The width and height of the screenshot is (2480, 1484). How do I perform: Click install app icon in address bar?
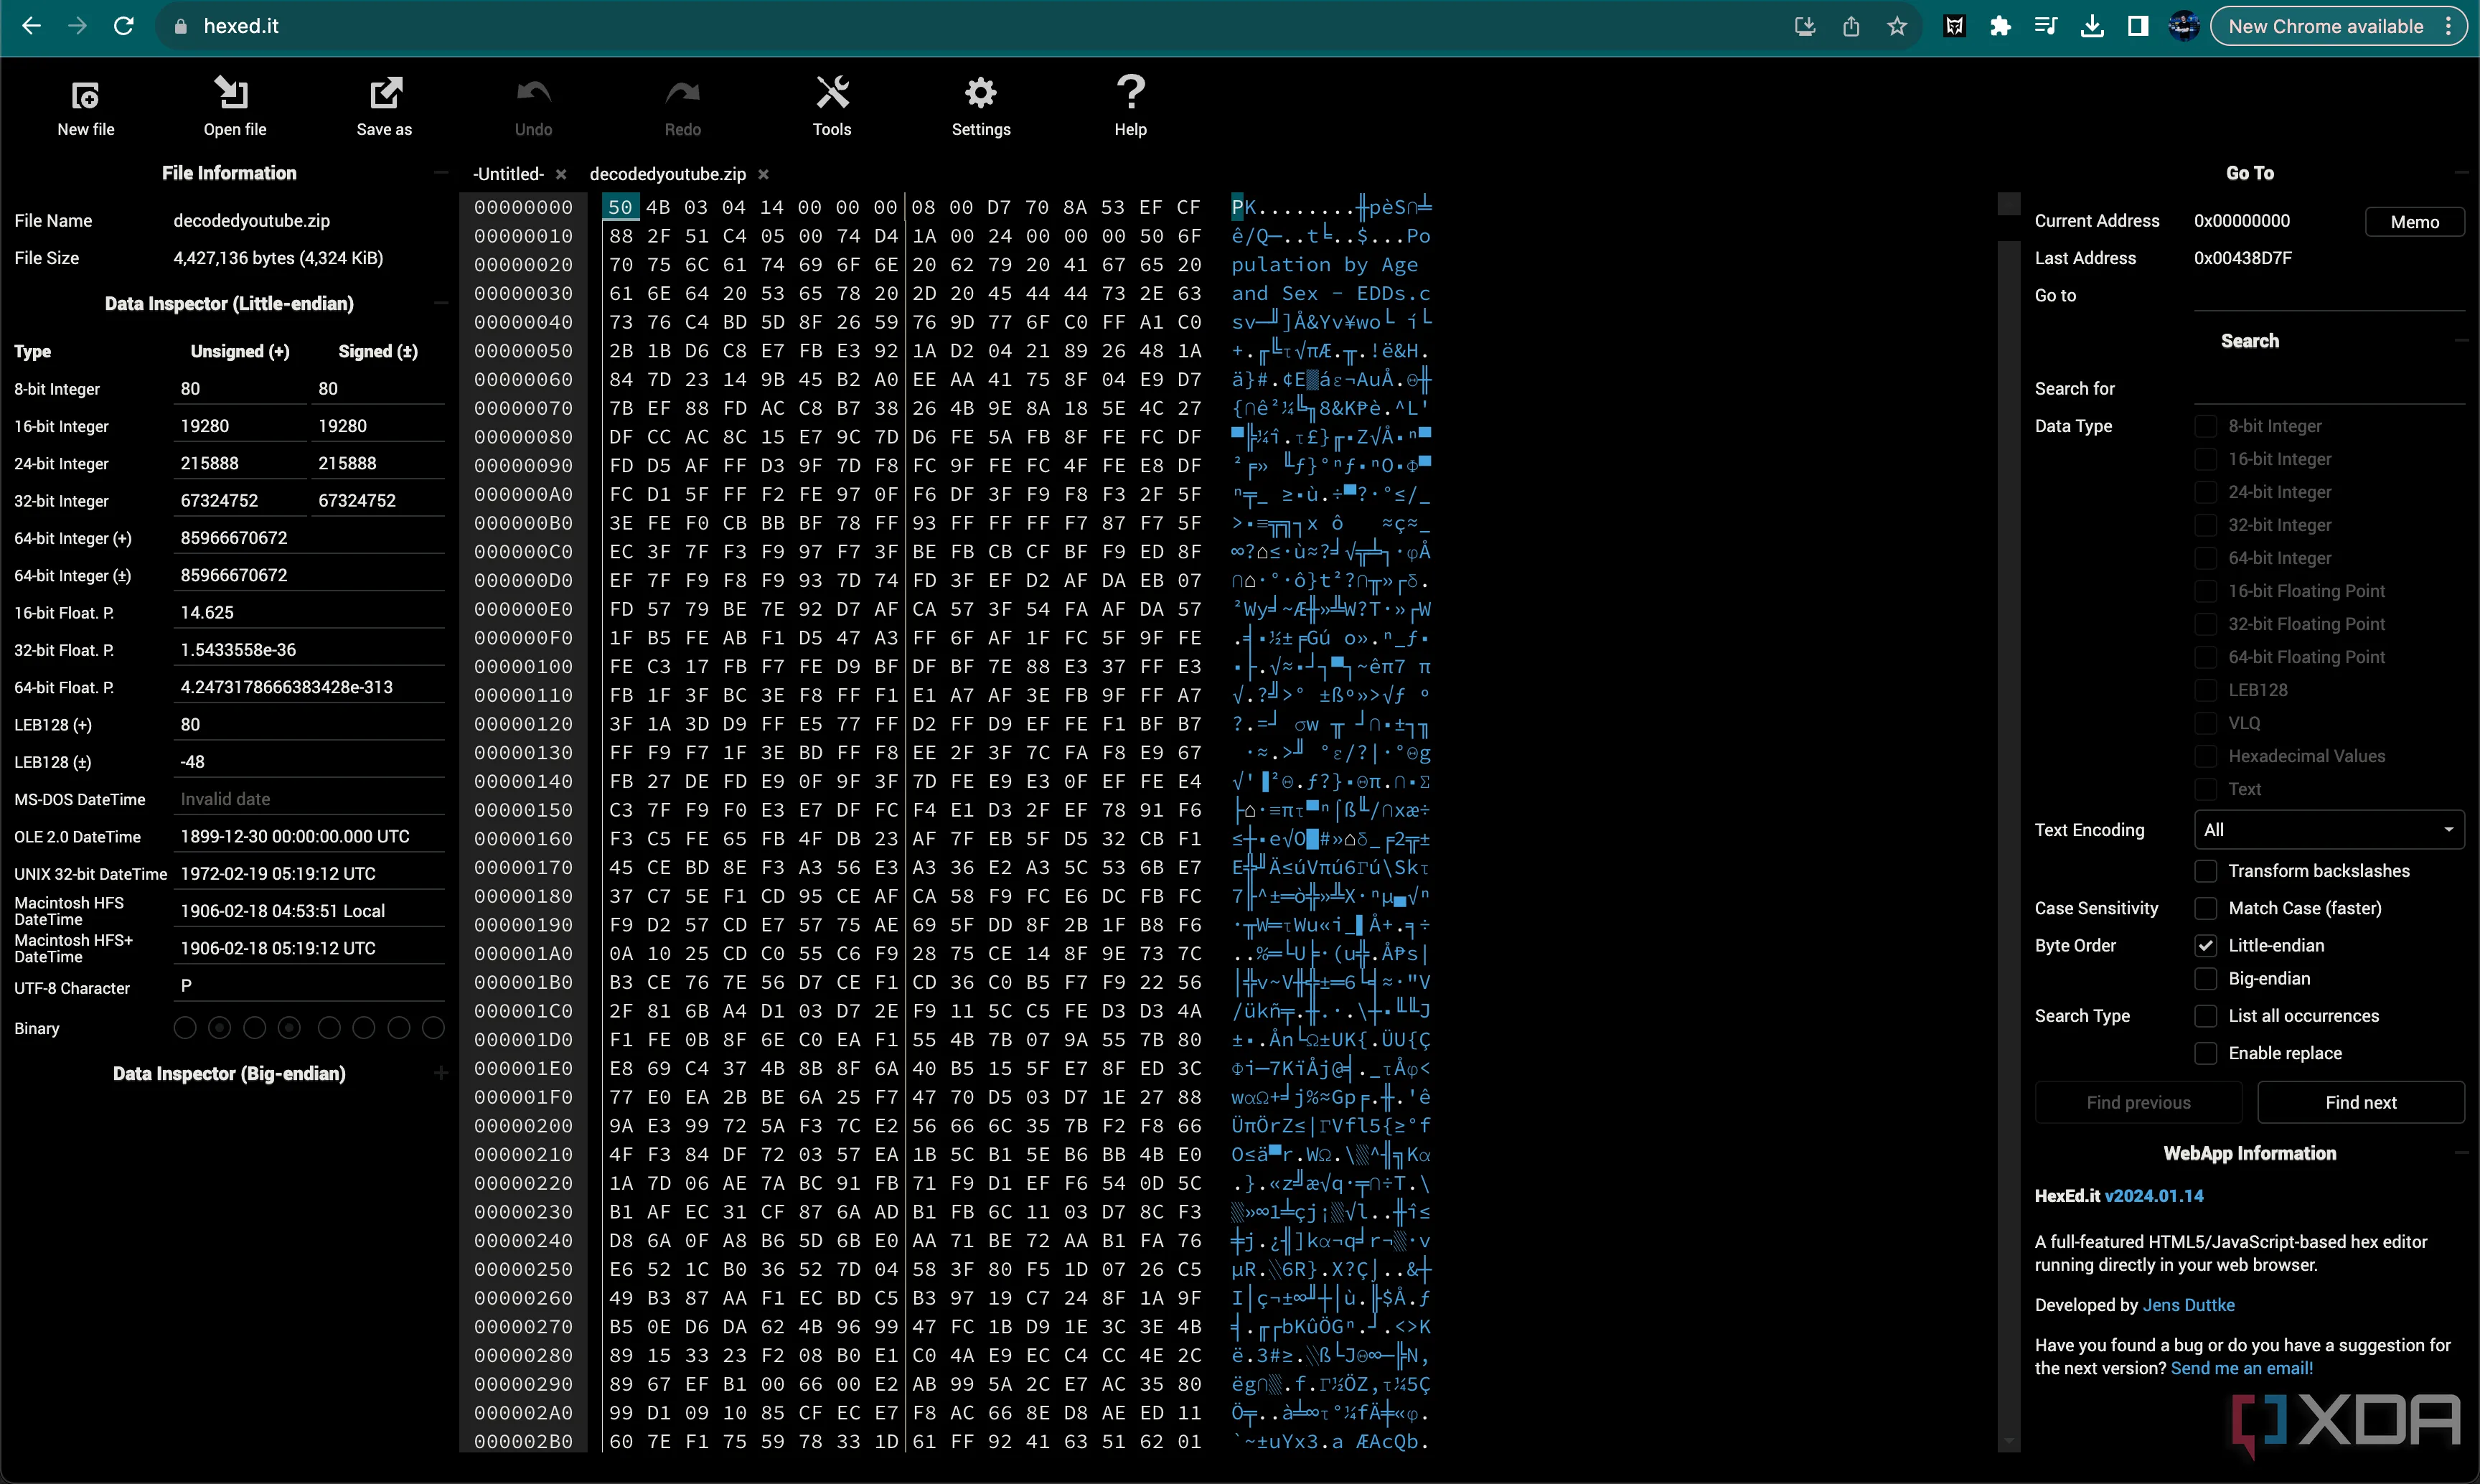1805,26
